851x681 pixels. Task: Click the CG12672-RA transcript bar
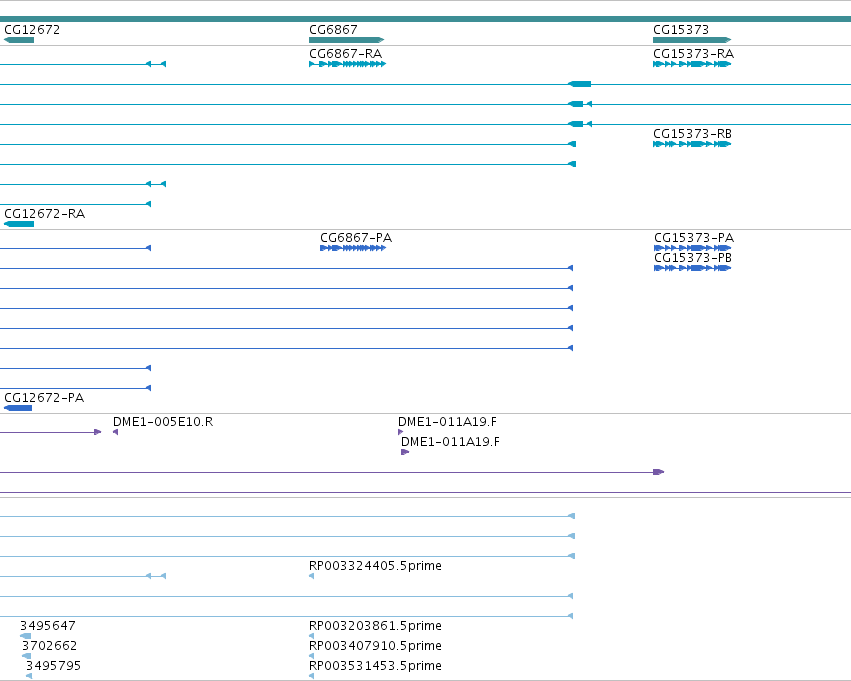[x=19, y=224]
